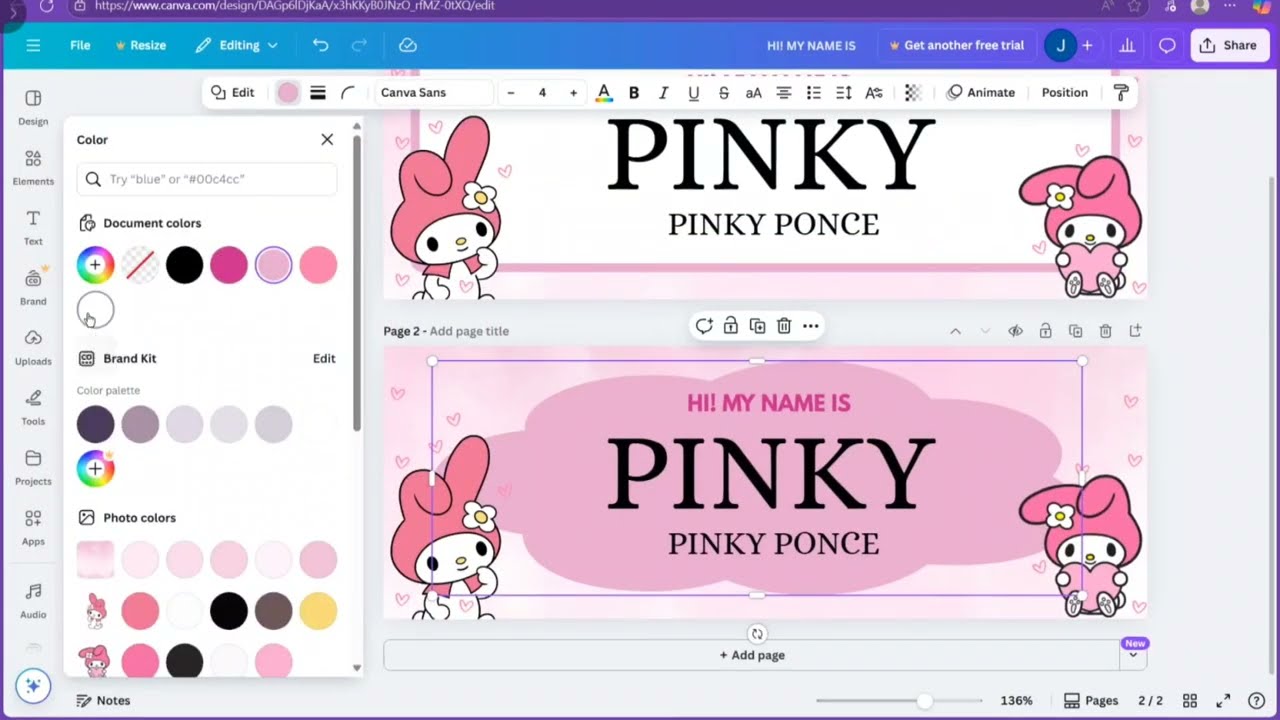This screenshot has height=720, width=1280.
Task: Pick the white document color swatch
Action: [x=96, y=310]
